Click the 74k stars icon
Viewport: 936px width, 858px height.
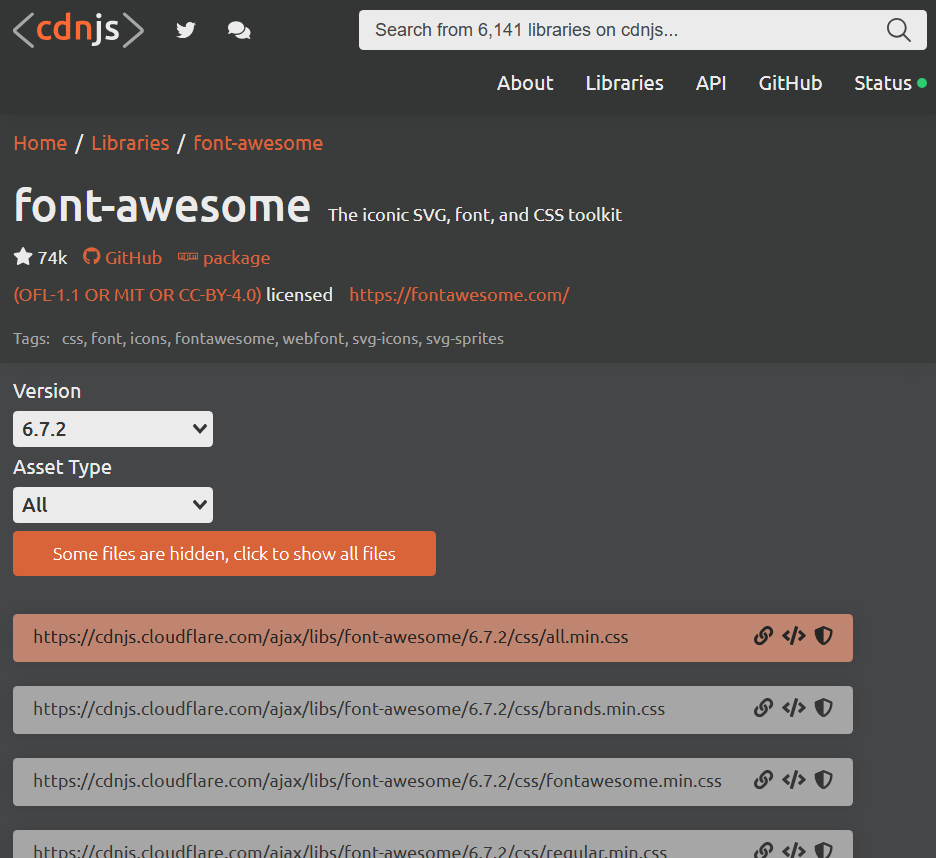[23, 257]
